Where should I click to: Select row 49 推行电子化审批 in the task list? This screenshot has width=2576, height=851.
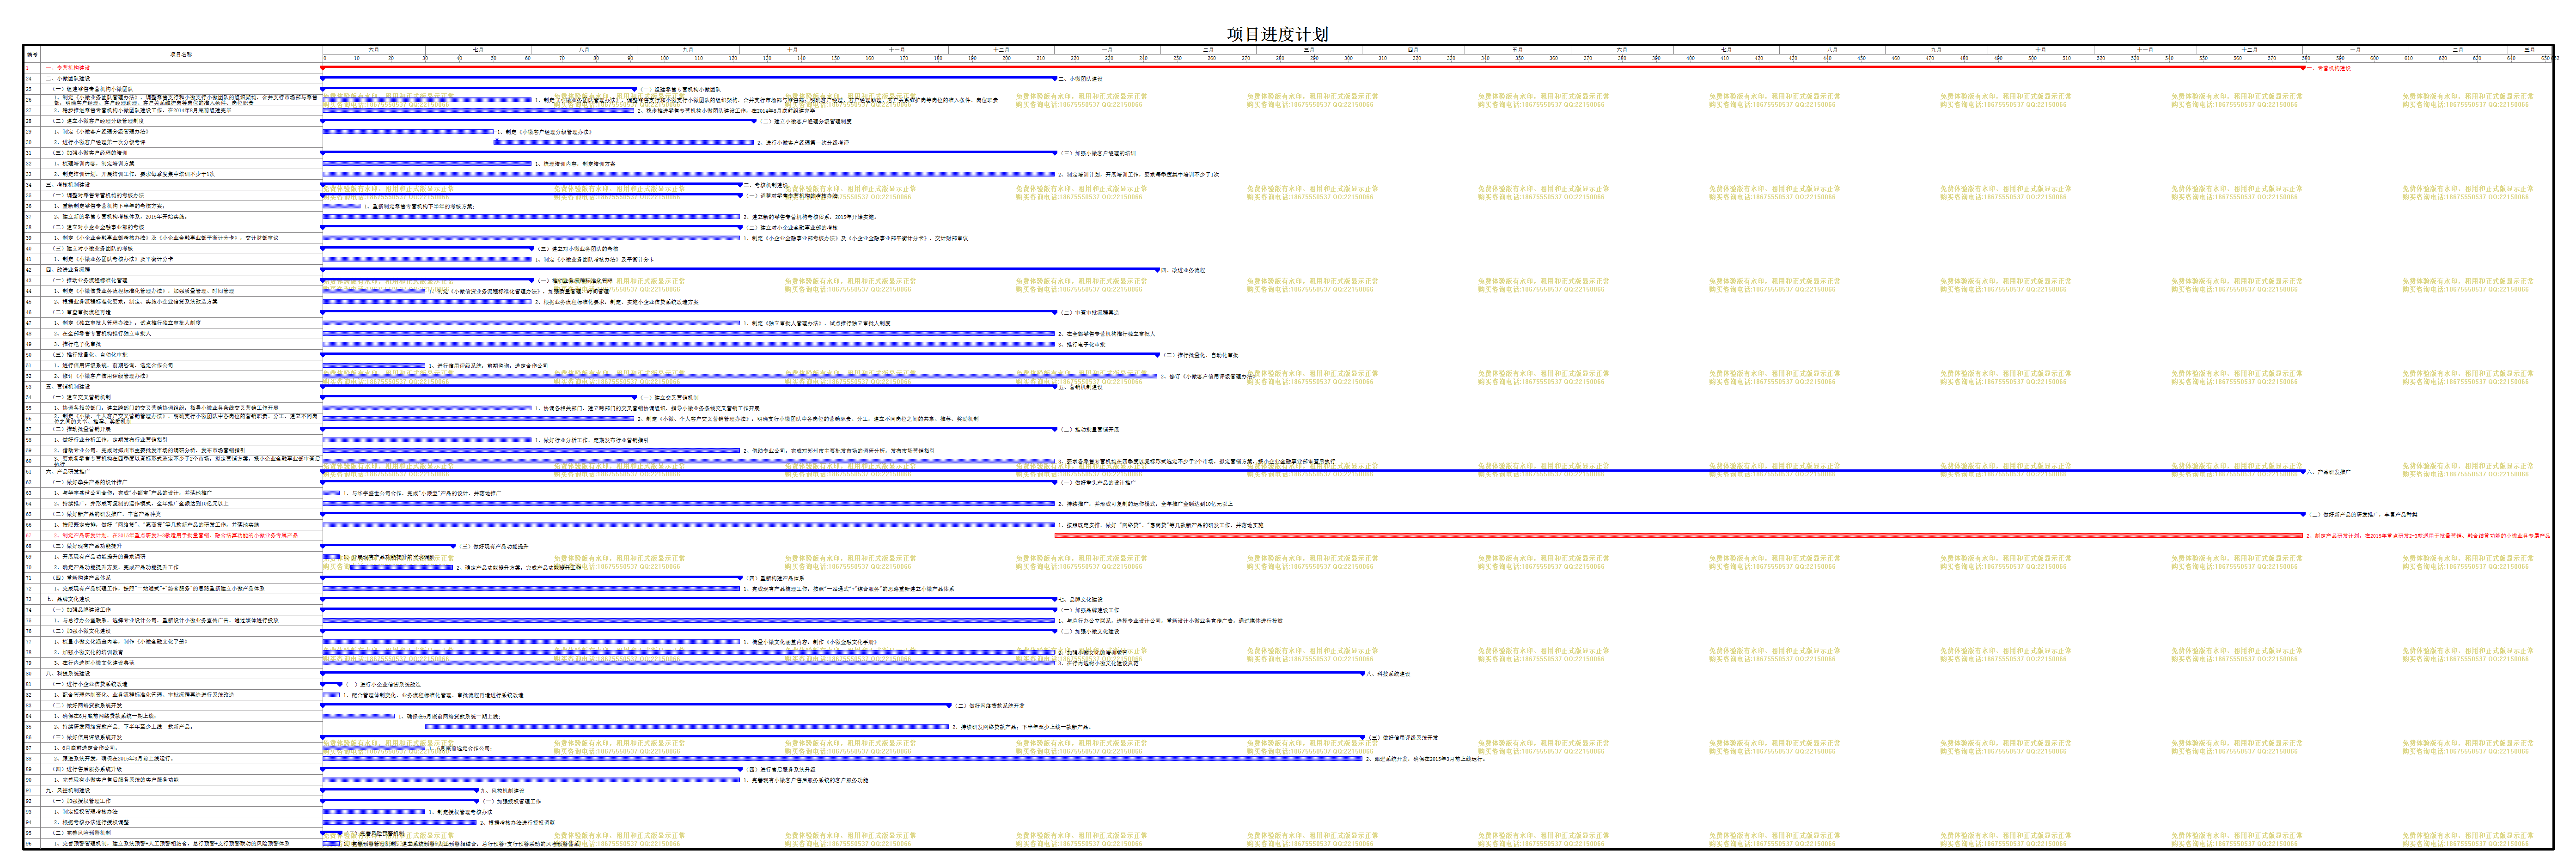click(172, 344)
